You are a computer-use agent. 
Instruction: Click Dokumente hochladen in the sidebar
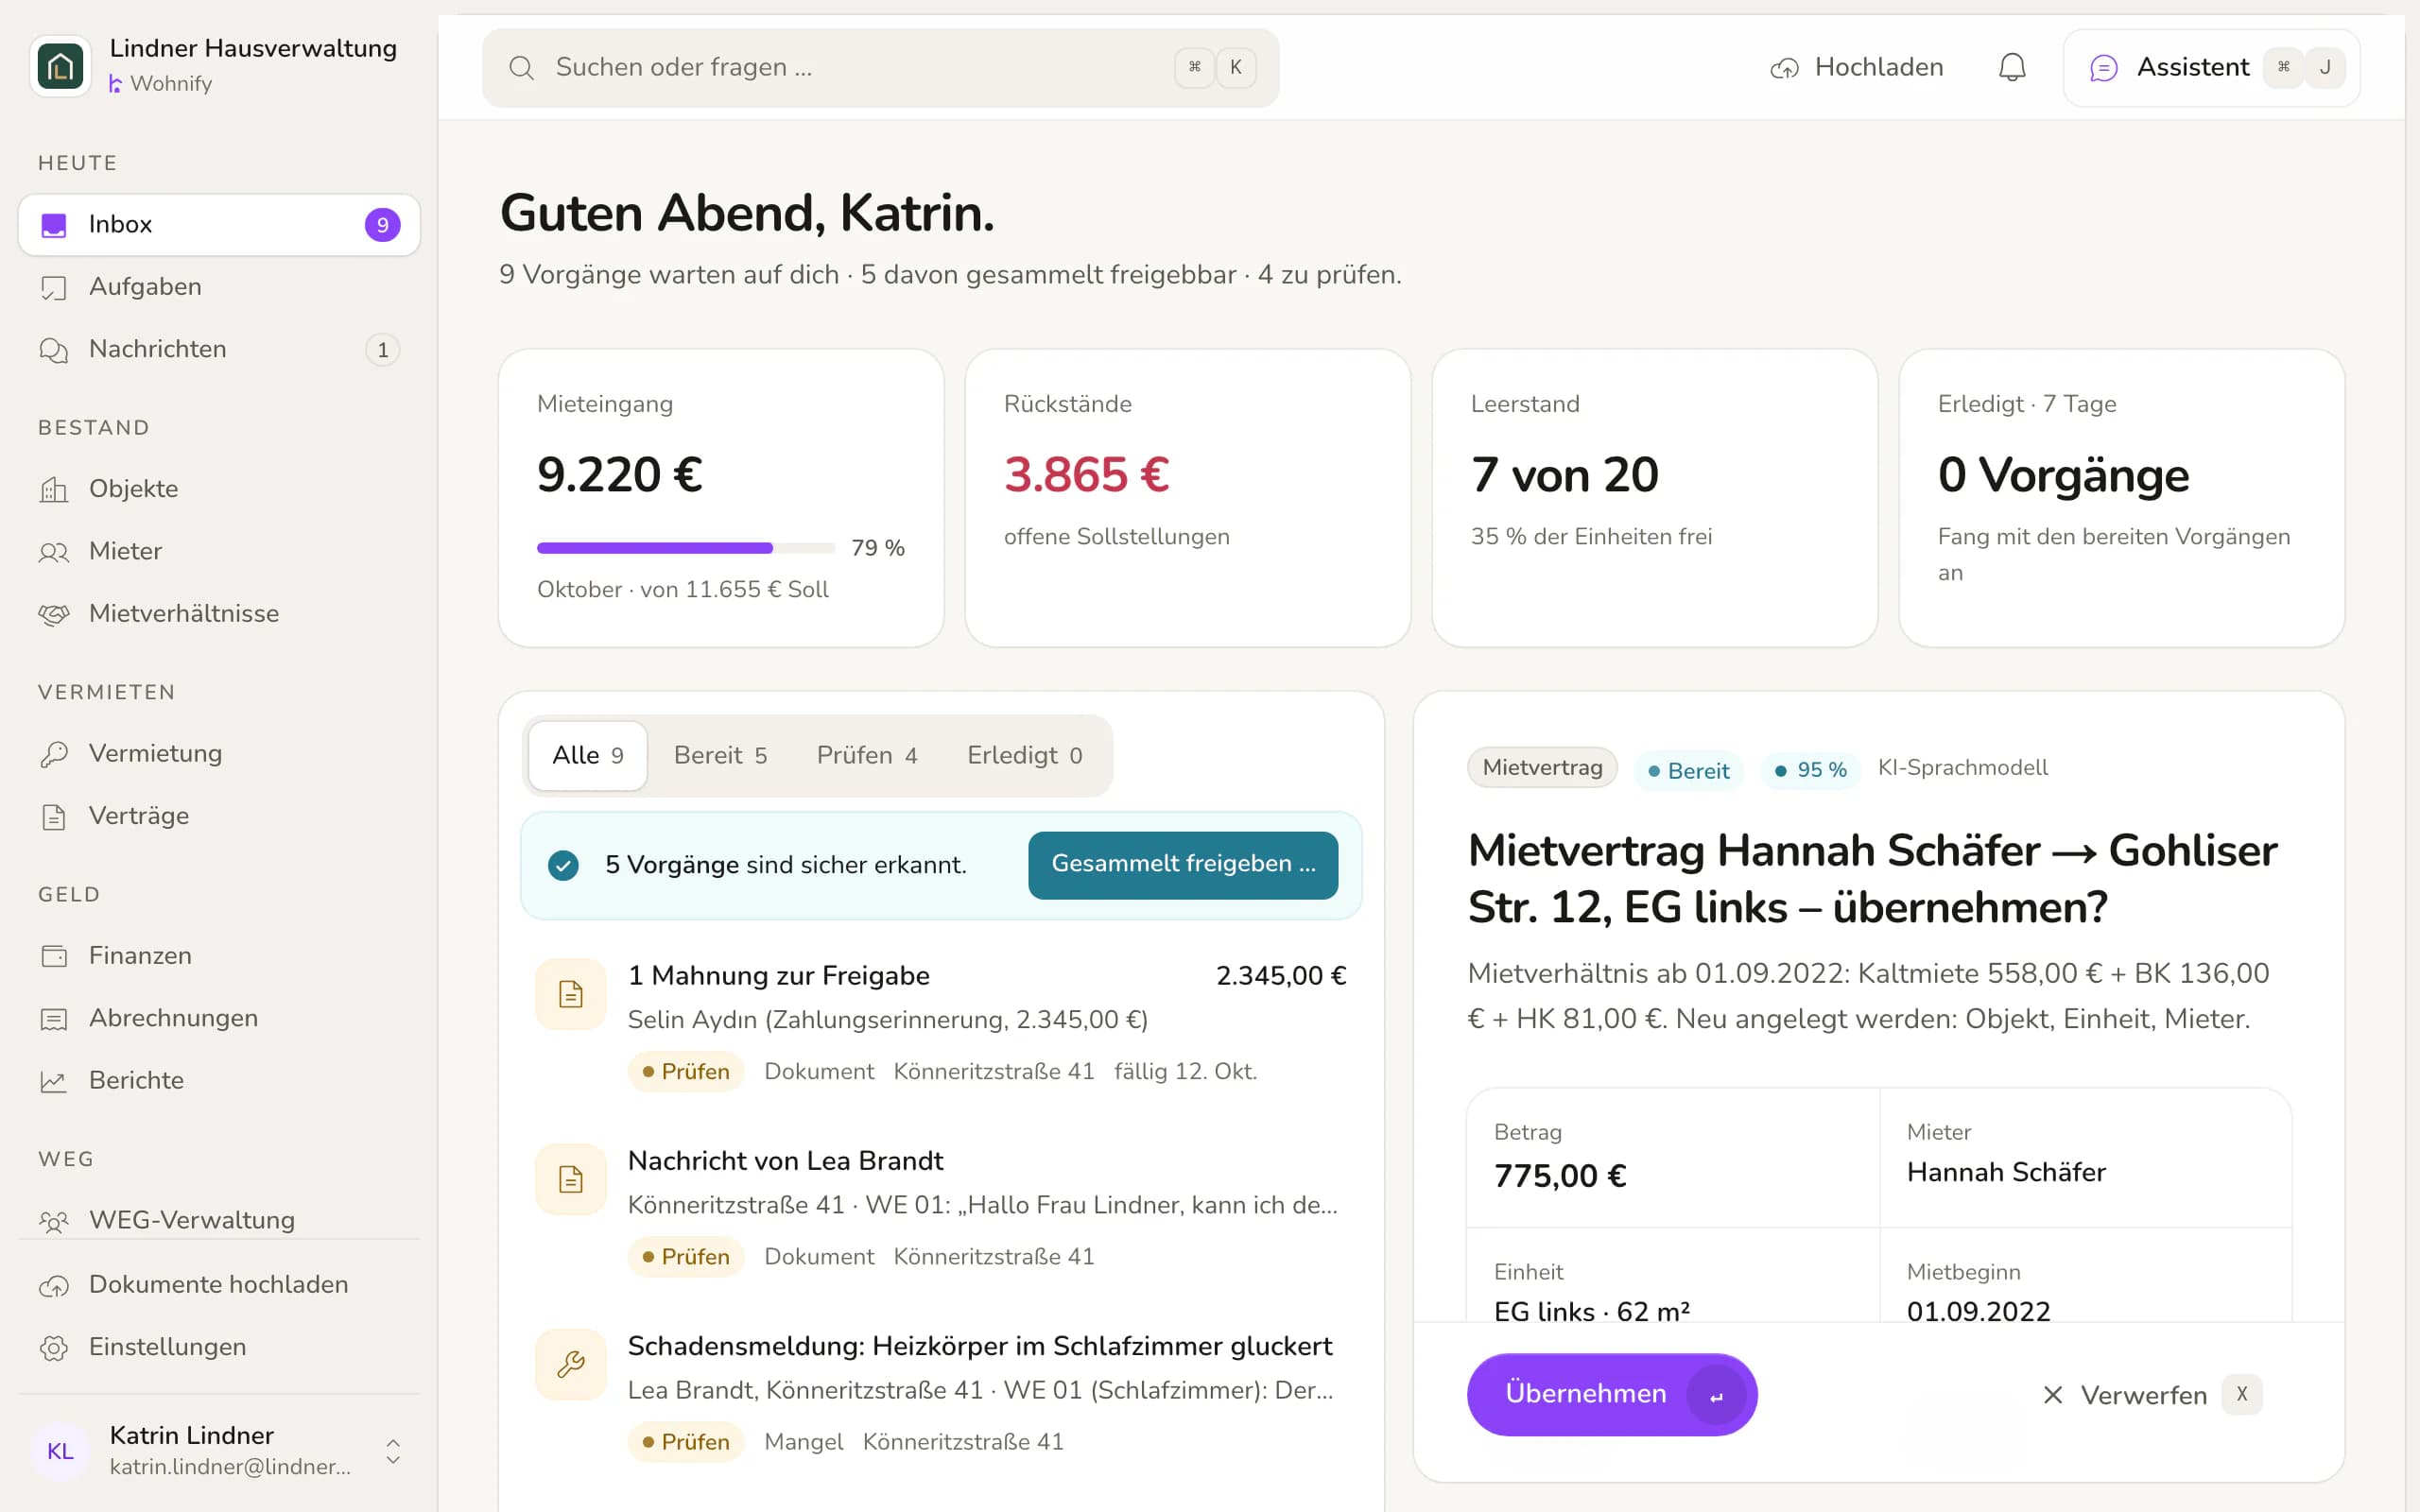(219, 1284)
